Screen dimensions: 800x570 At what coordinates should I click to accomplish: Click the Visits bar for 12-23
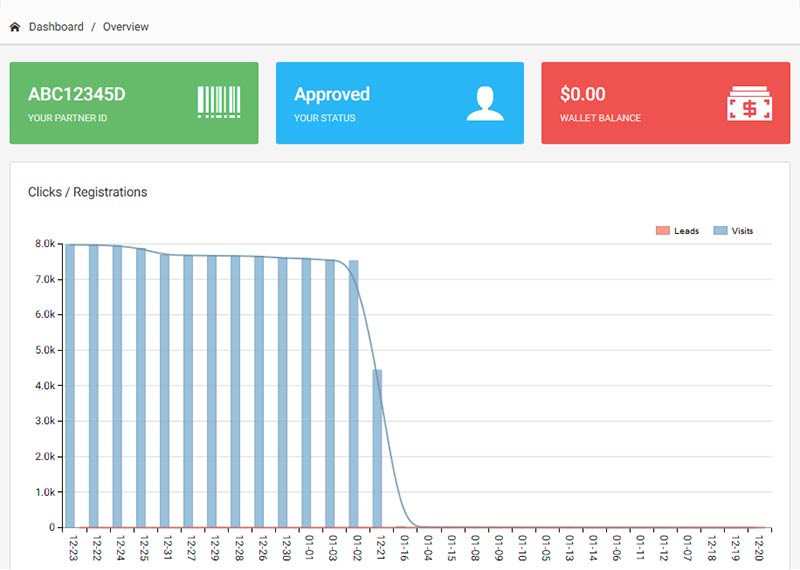70,385
